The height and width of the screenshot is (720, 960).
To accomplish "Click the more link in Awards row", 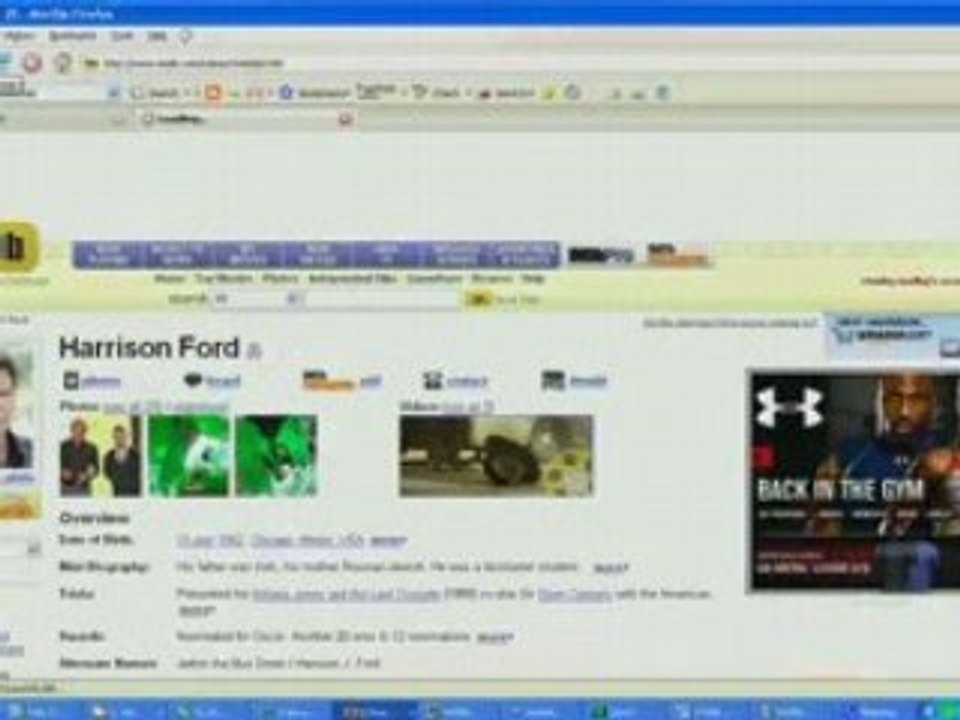I will tap(494, 637).
